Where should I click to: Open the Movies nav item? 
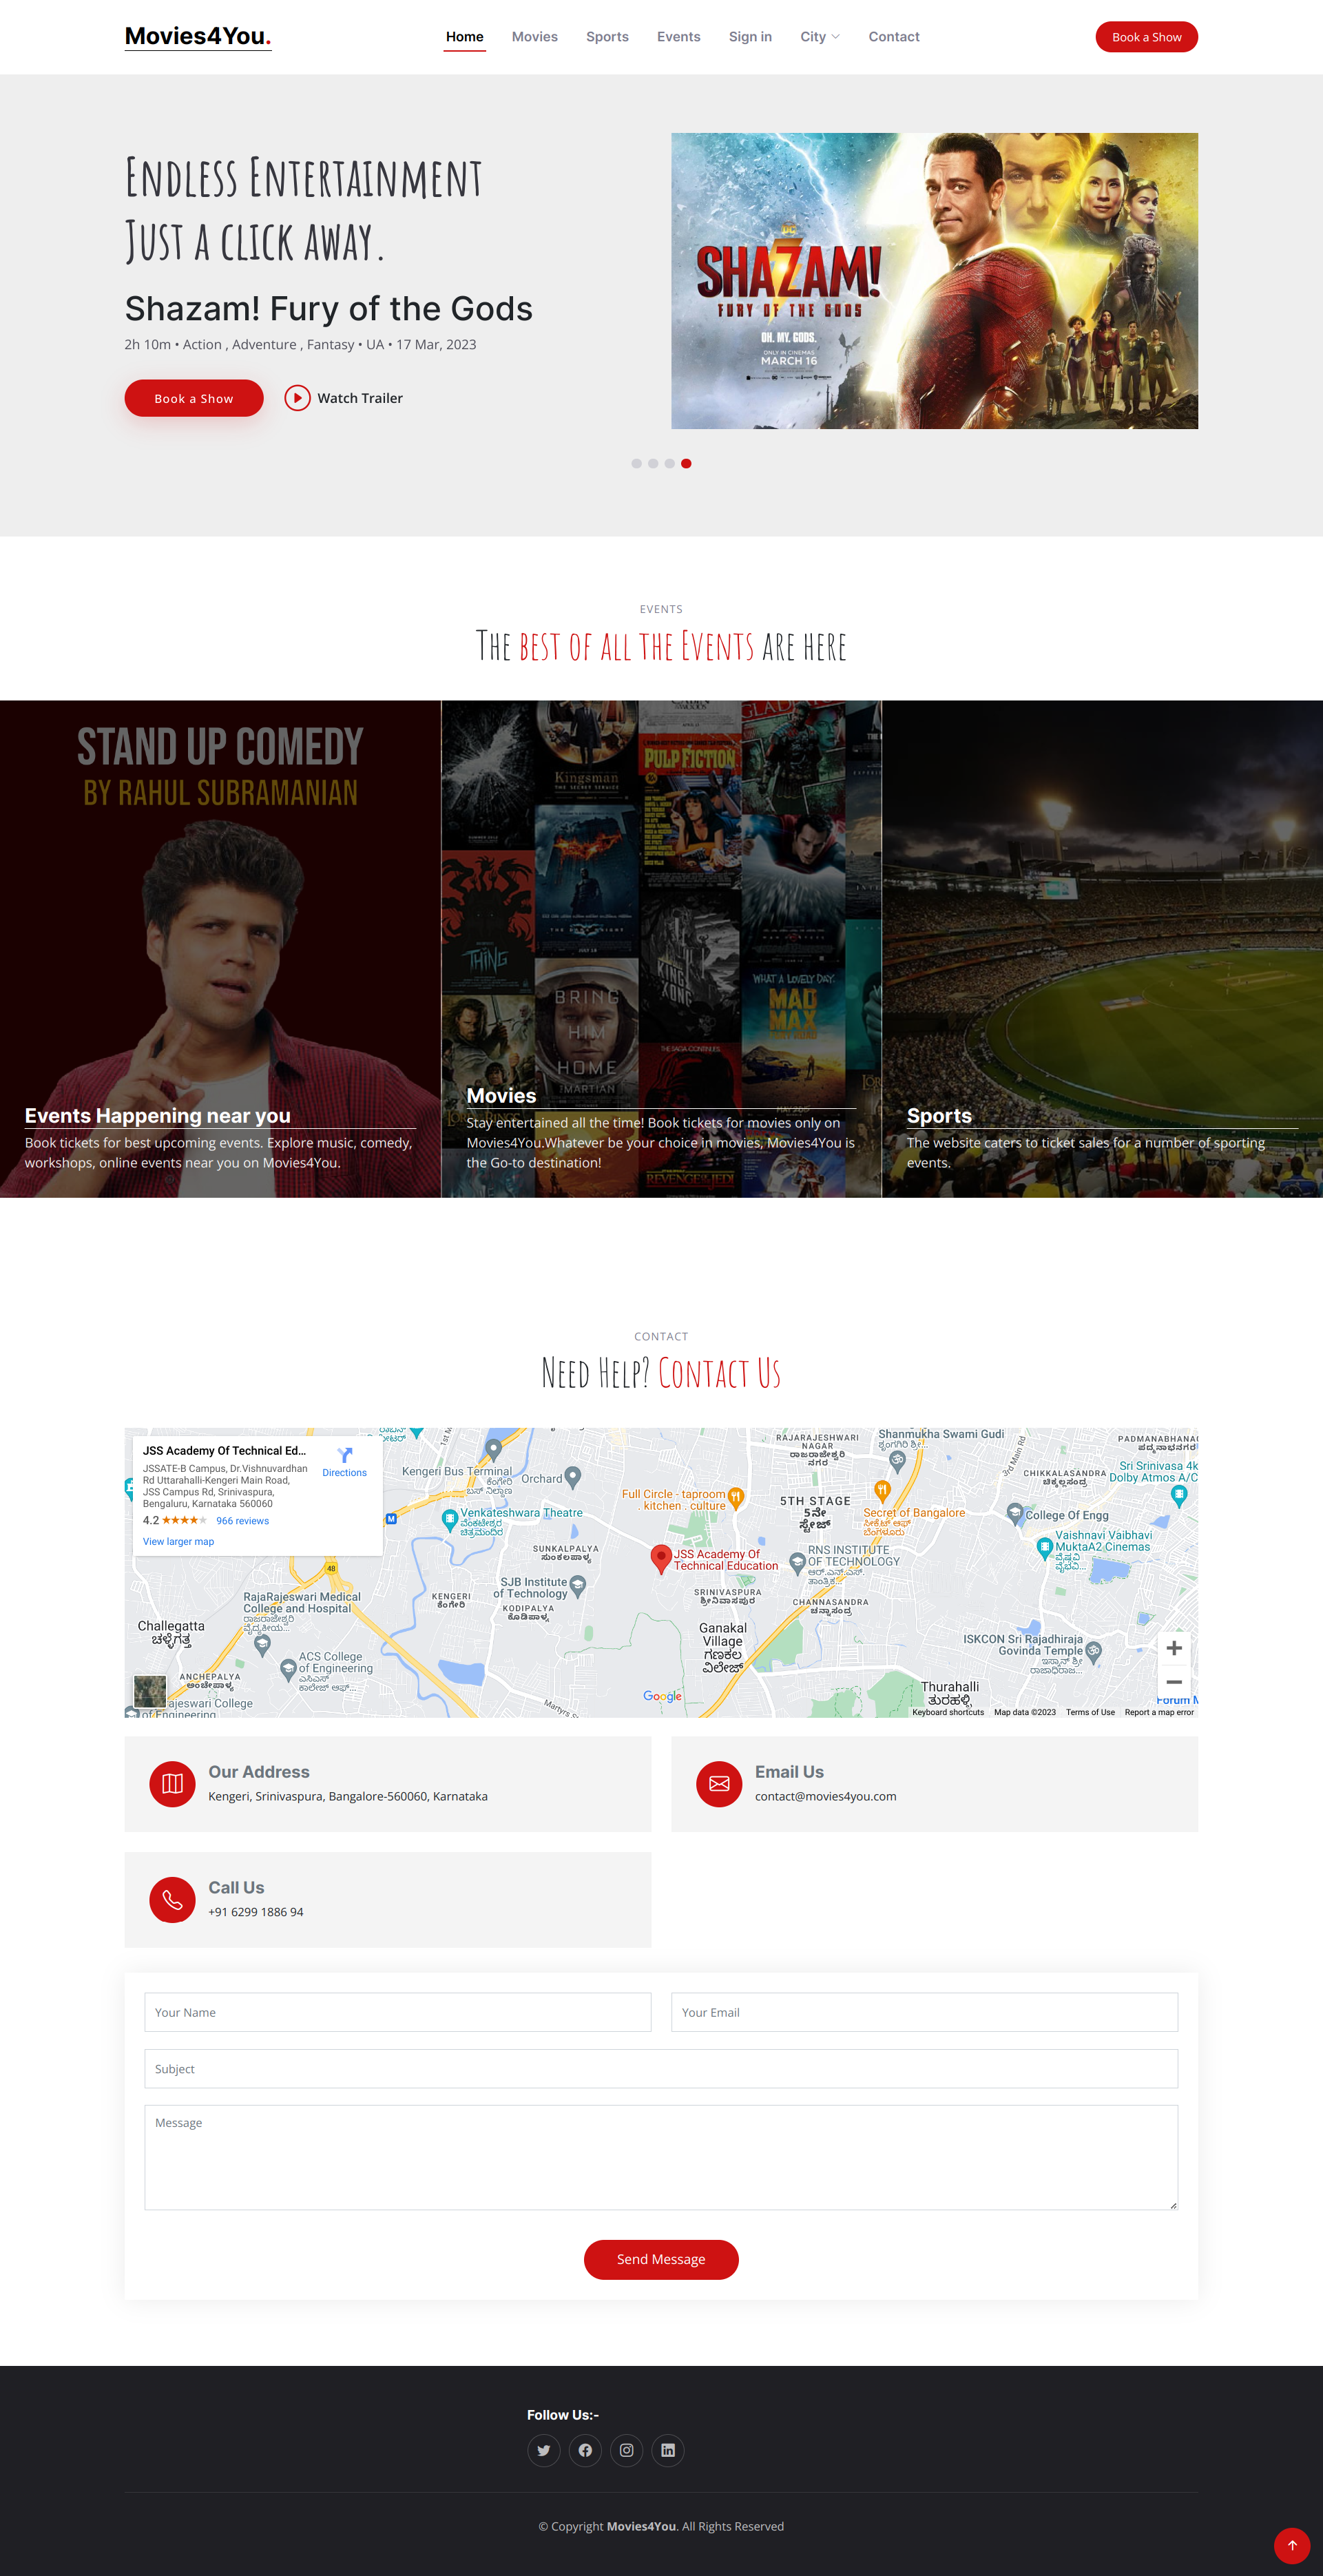click(535, 37)
